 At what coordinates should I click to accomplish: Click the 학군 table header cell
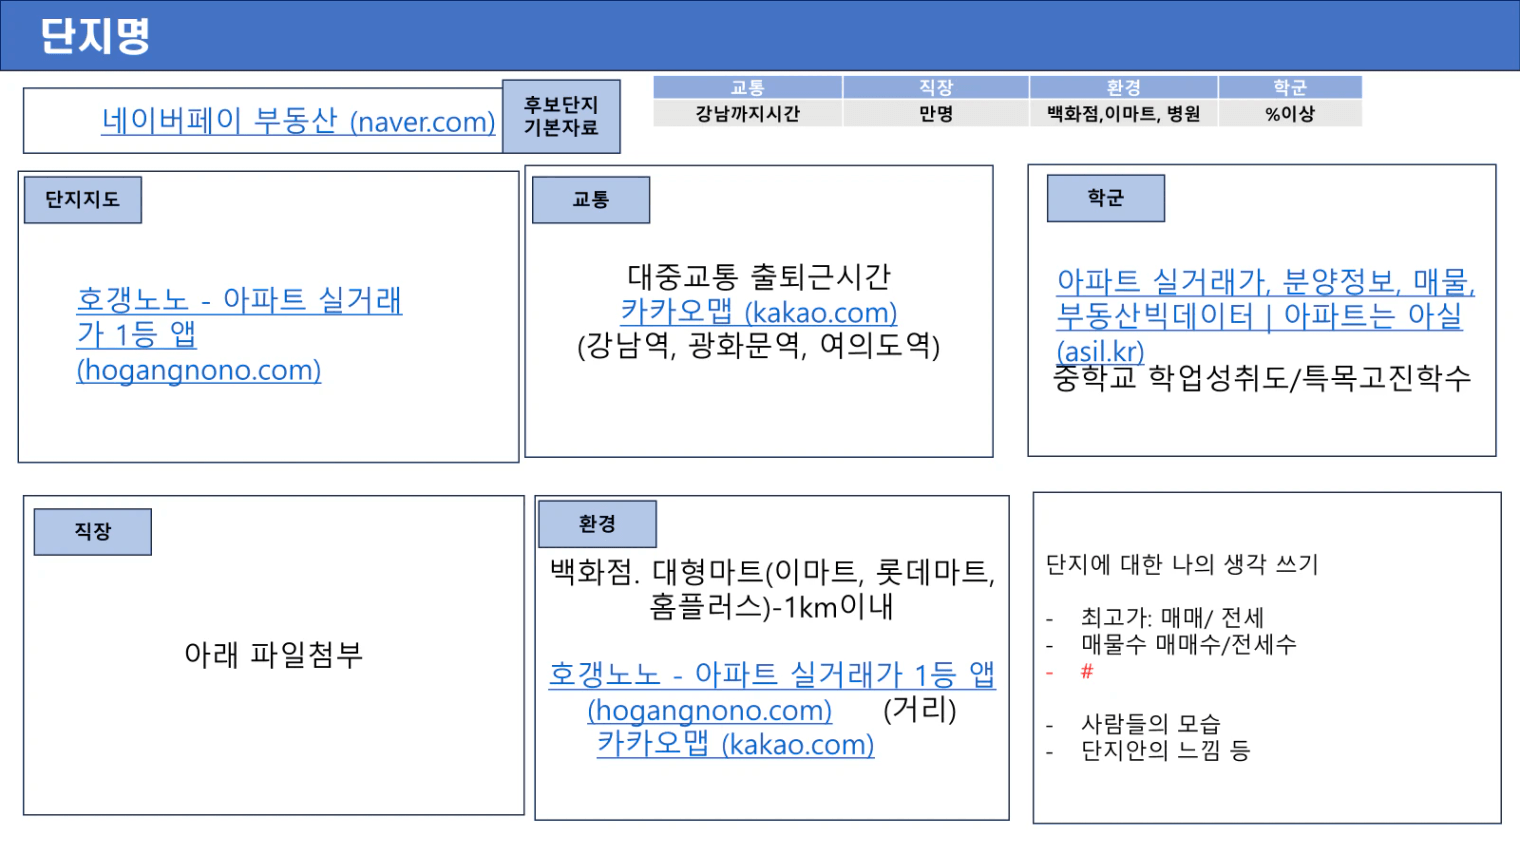[x=1290, y=87]
